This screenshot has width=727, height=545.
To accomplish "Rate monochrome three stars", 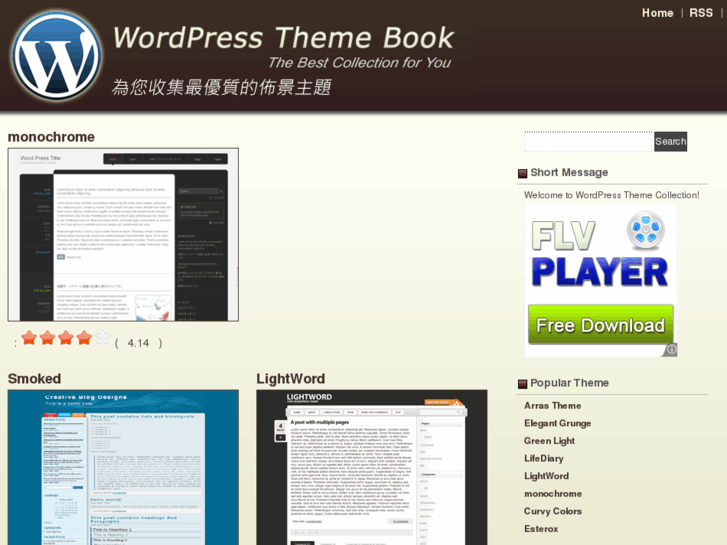I will point(65,338).
